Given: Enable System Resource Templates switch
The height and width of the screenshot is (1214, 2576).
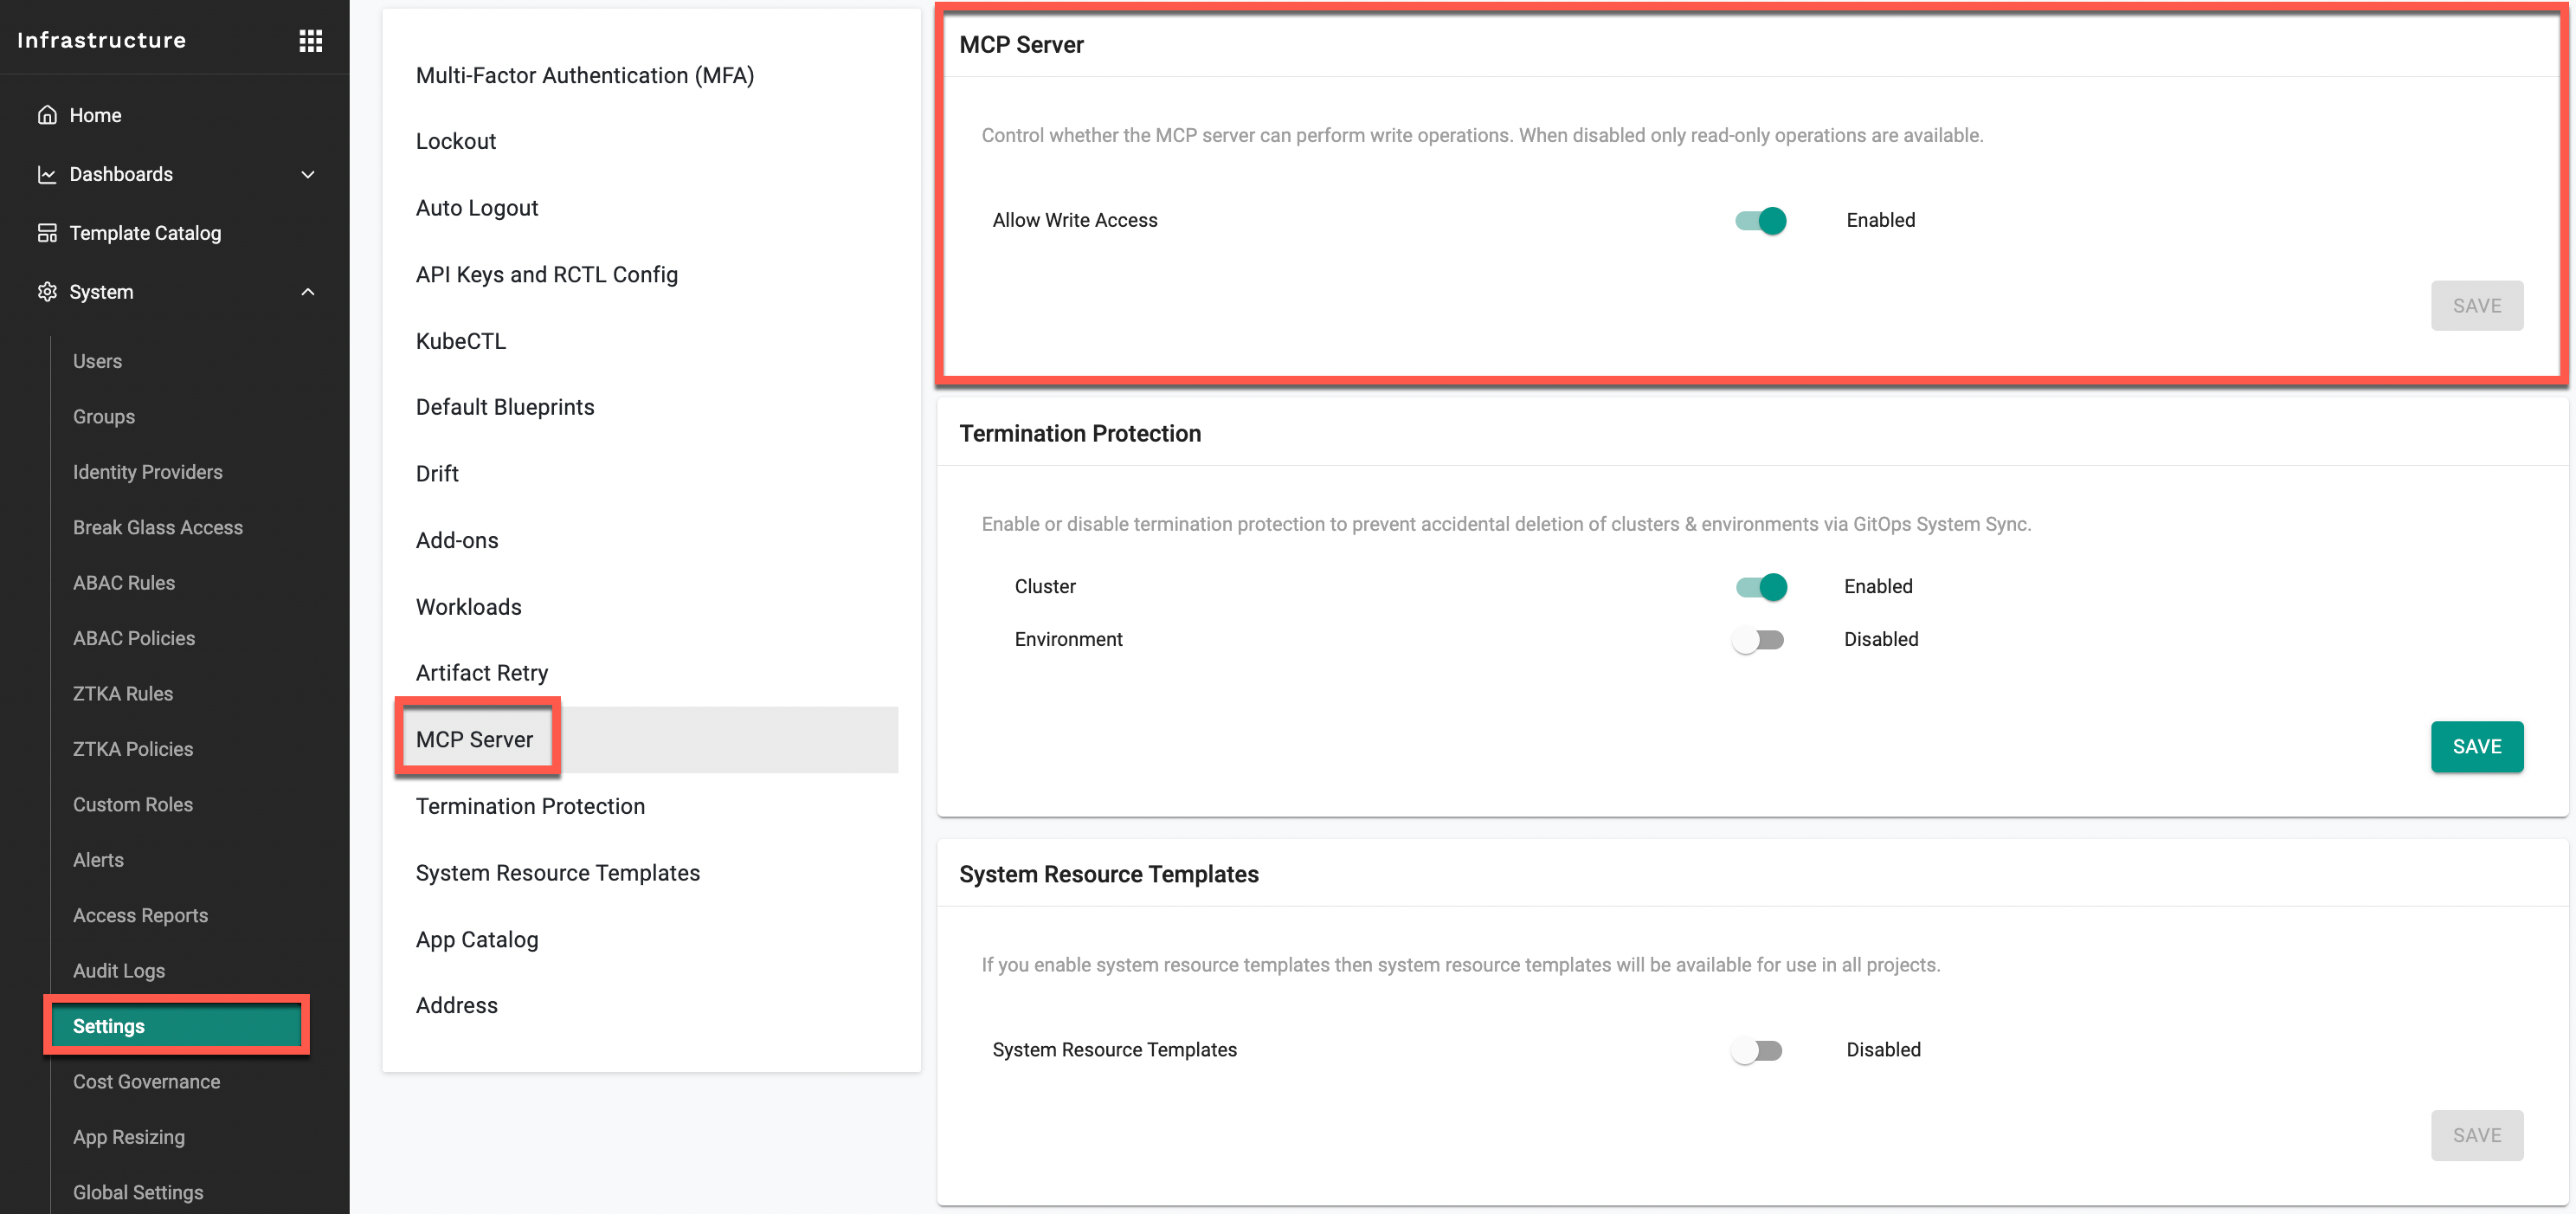Looking at the screenshot, I should pos(1758,1050).
